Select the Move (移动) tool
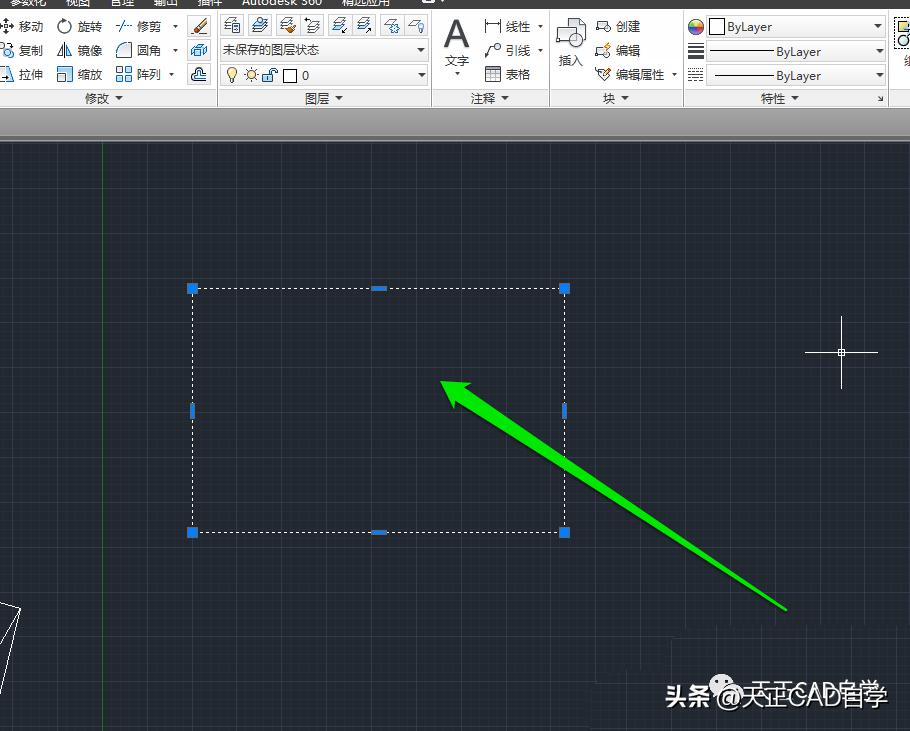Screen dimensions: 910x731 click(x=21, y=26)
